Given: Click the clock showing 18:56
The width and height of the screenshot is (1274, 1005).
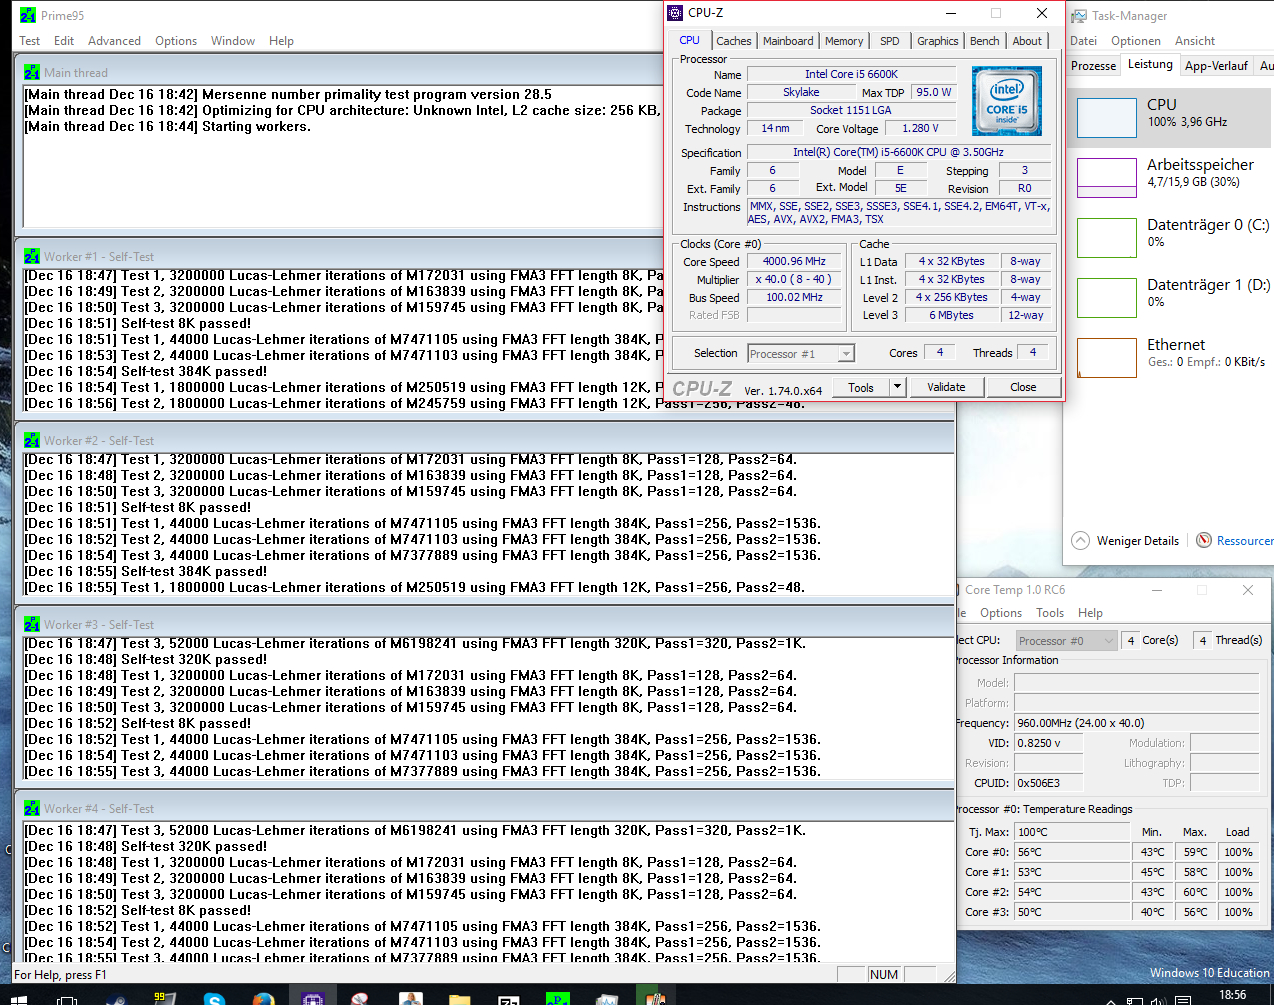Looking at the screenshot, I should 1233,995.
